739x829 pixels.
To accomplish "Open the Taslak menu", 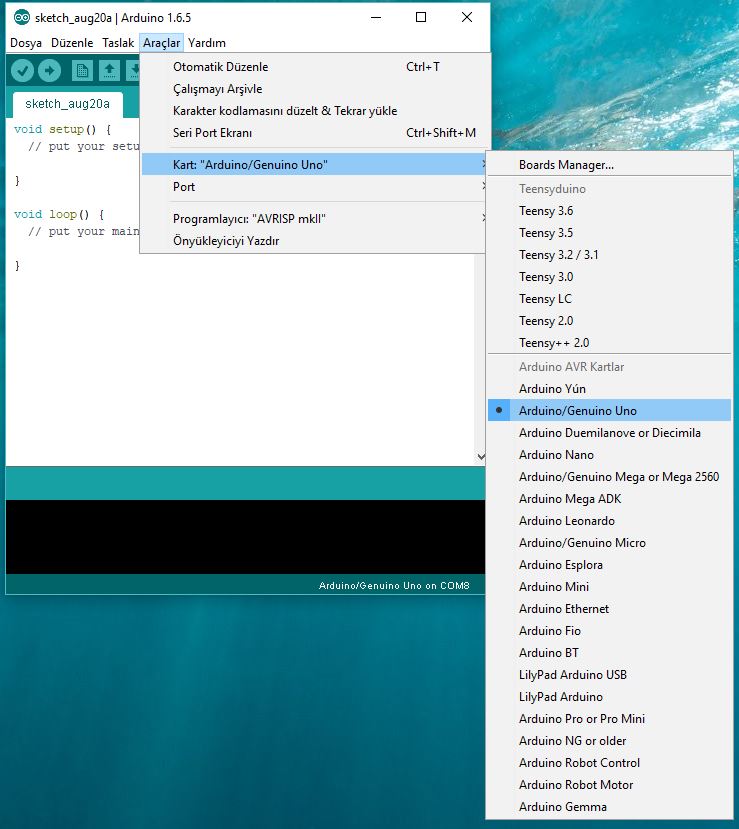I will (118, 43).
